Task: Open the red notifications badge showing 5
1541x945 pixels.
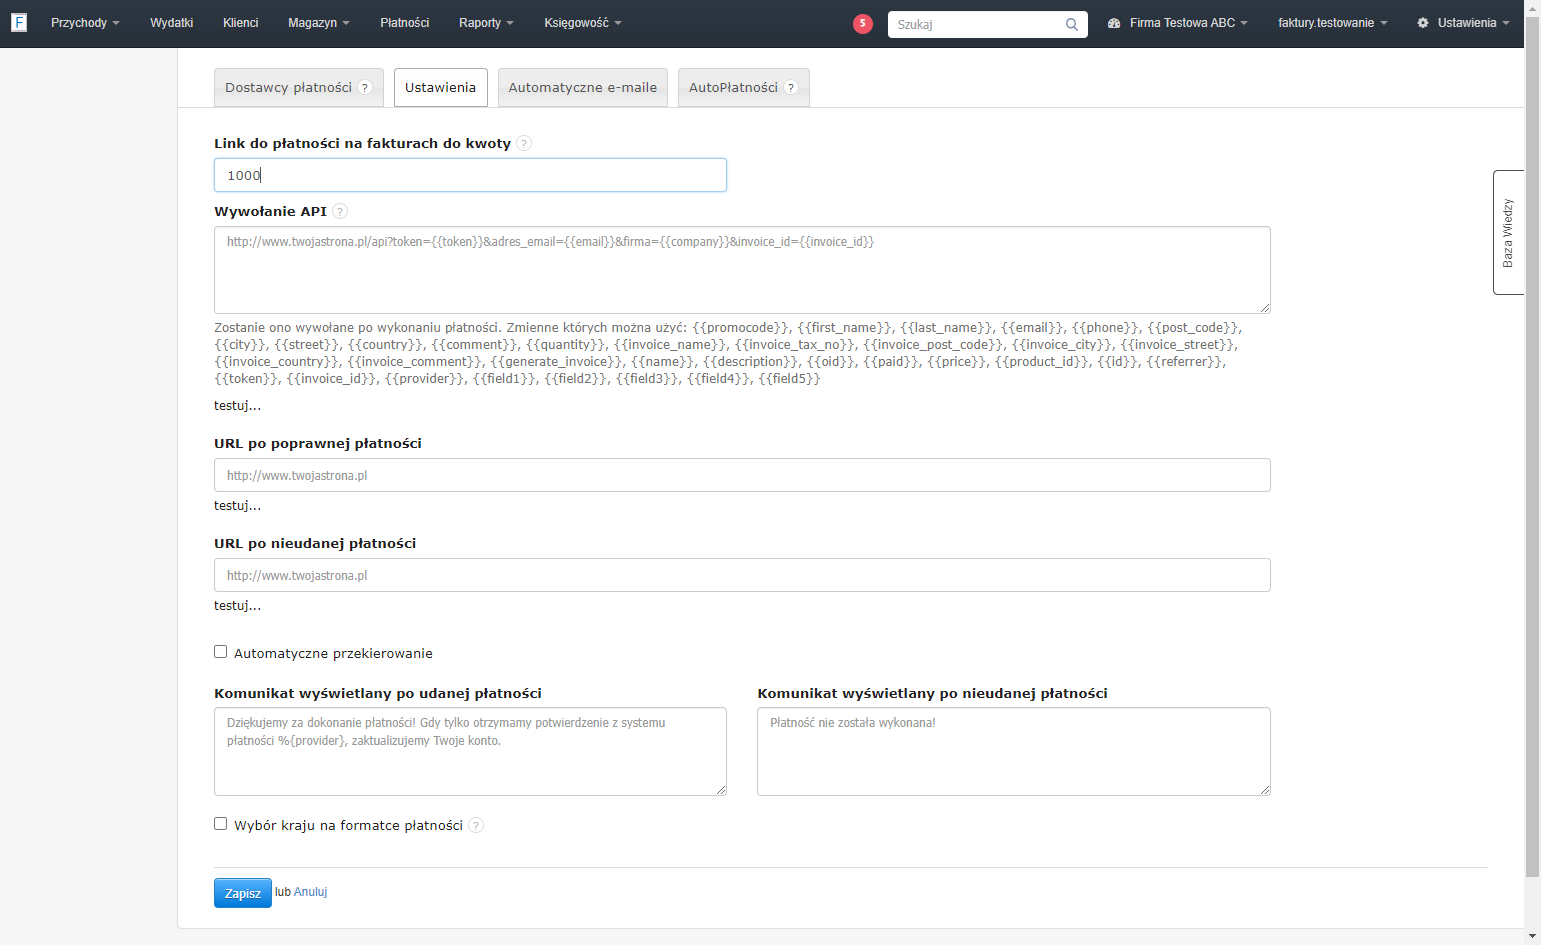Action: [862, 23]
